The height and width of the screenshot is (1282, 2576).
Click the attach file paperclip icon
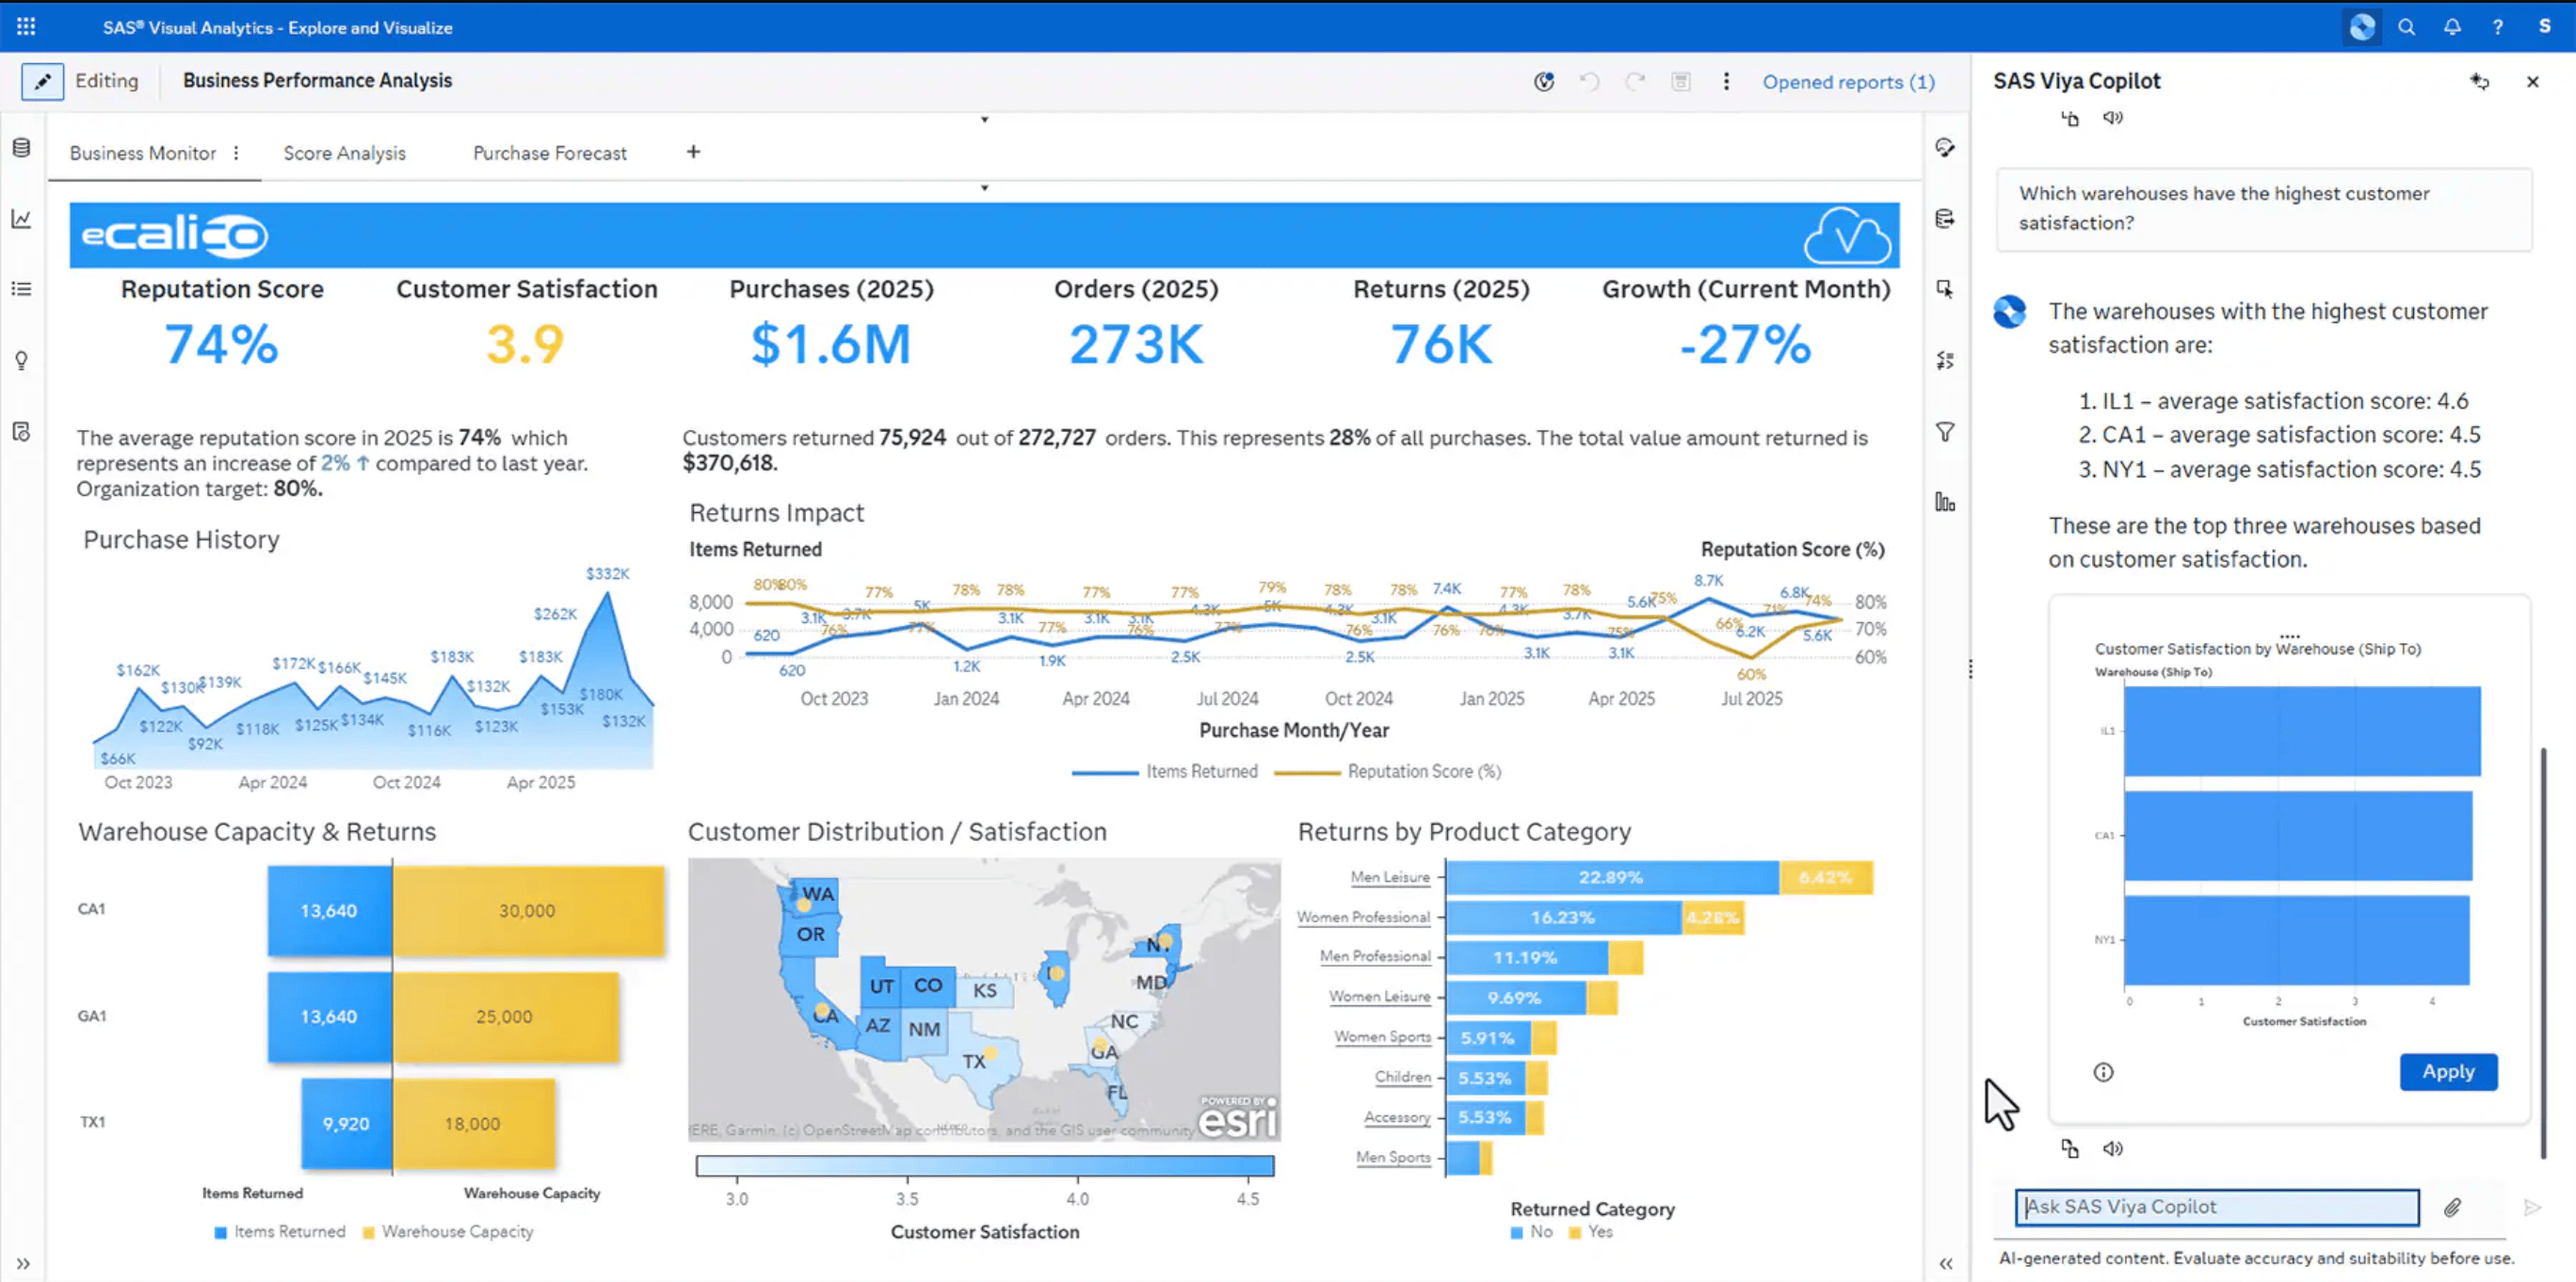(2452, 1207)
